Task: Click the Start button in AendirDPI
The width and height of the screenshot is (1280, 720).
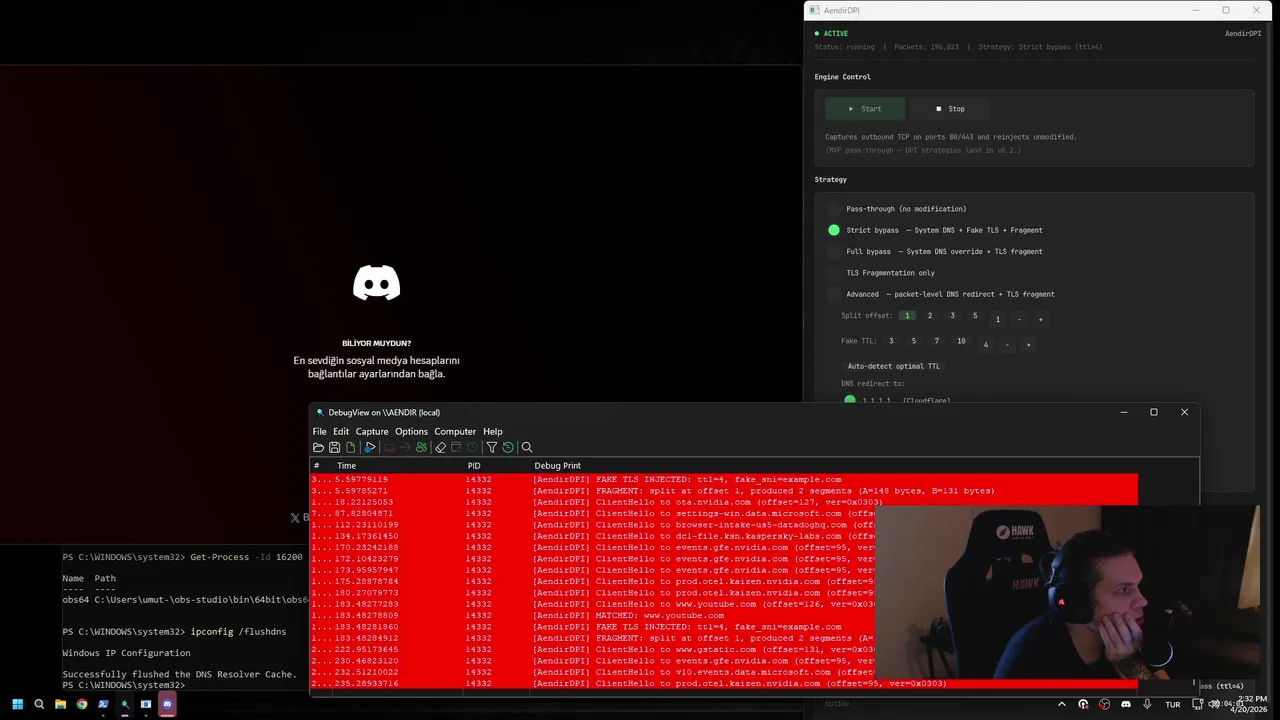Action: pos(865,109)
